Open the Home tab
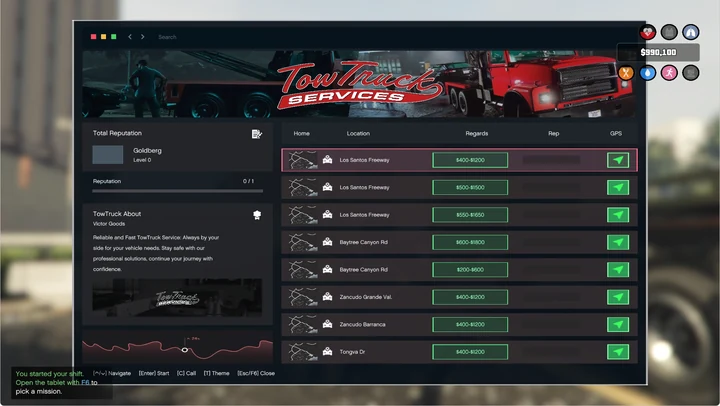 301,134
